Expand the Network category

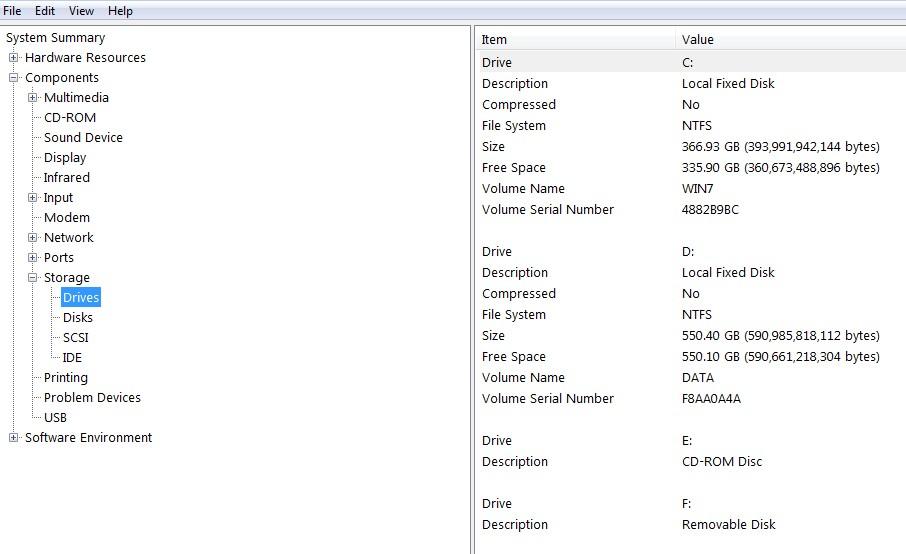tap(33, 238)
